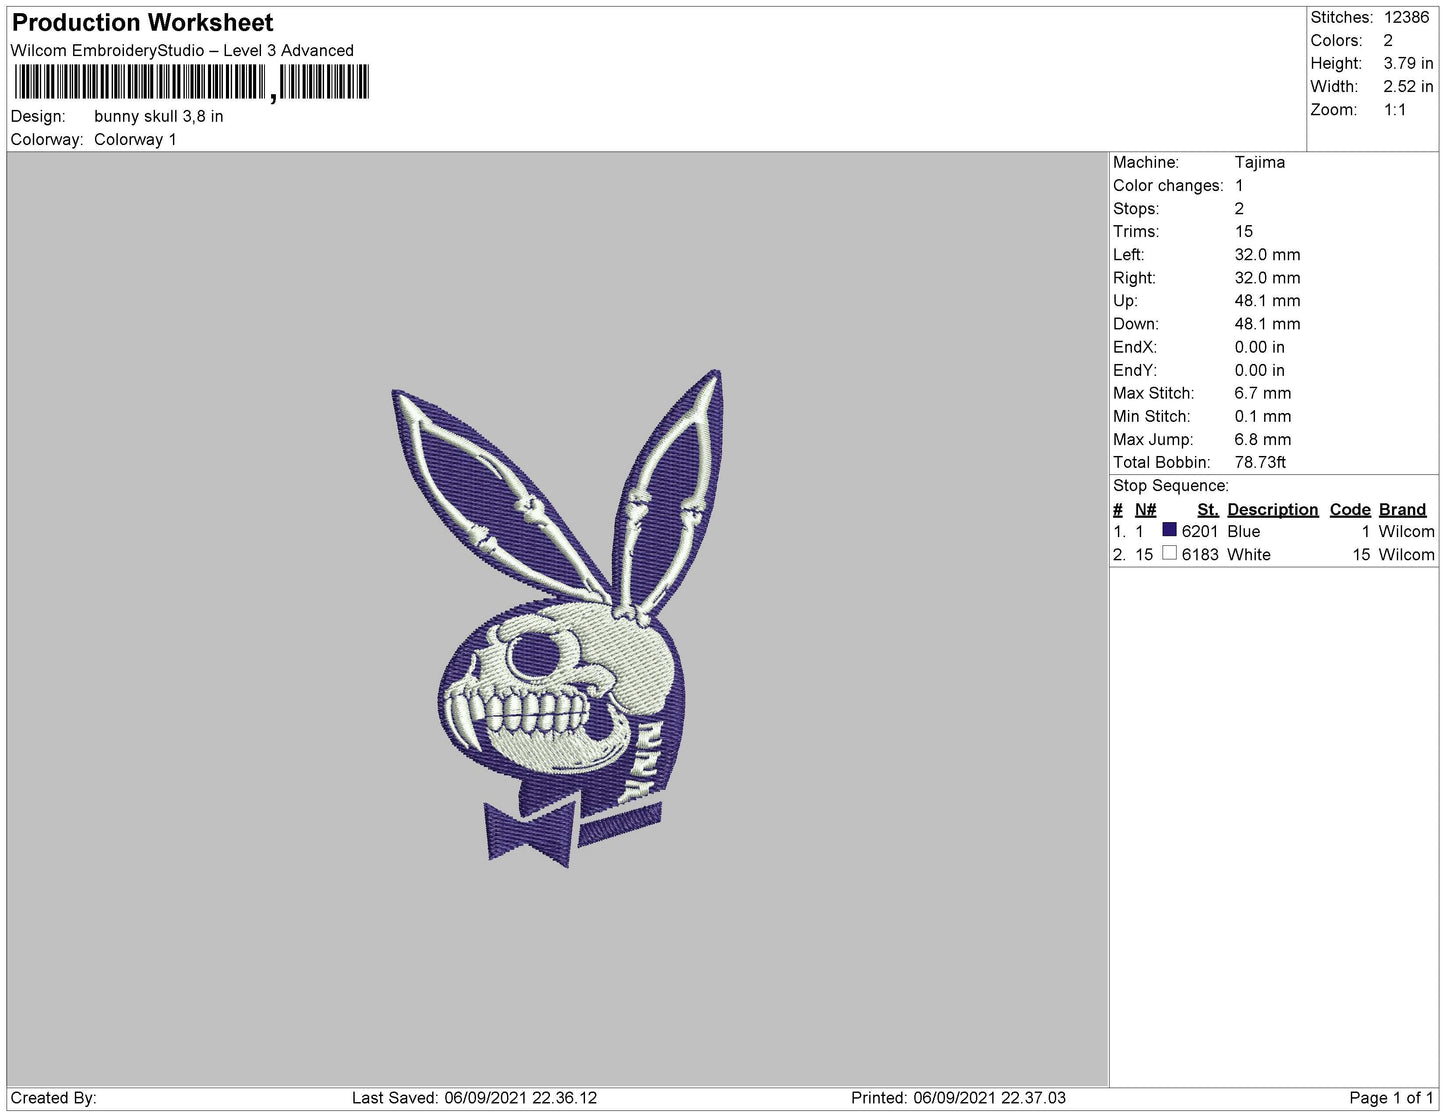Screen dimensions: 1445x1117
Task: Click the Height value '3.79 in'
Action: [1408, 63]
